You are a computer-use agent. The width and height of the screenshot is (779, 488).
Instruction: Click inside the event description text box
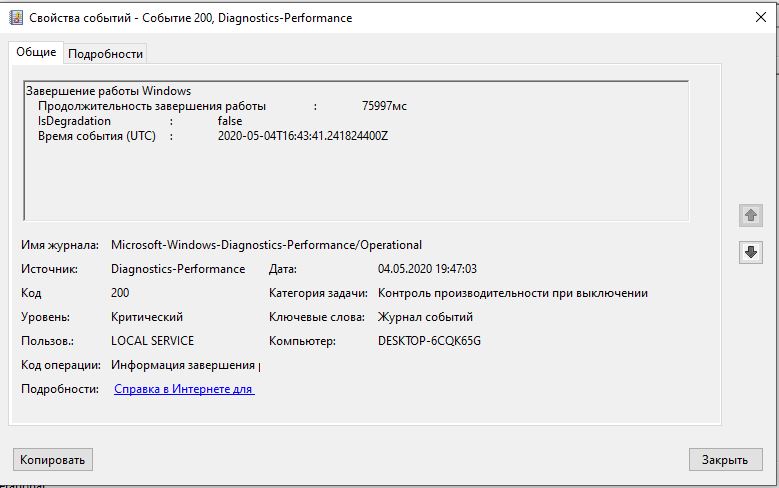tap(356, 180)
